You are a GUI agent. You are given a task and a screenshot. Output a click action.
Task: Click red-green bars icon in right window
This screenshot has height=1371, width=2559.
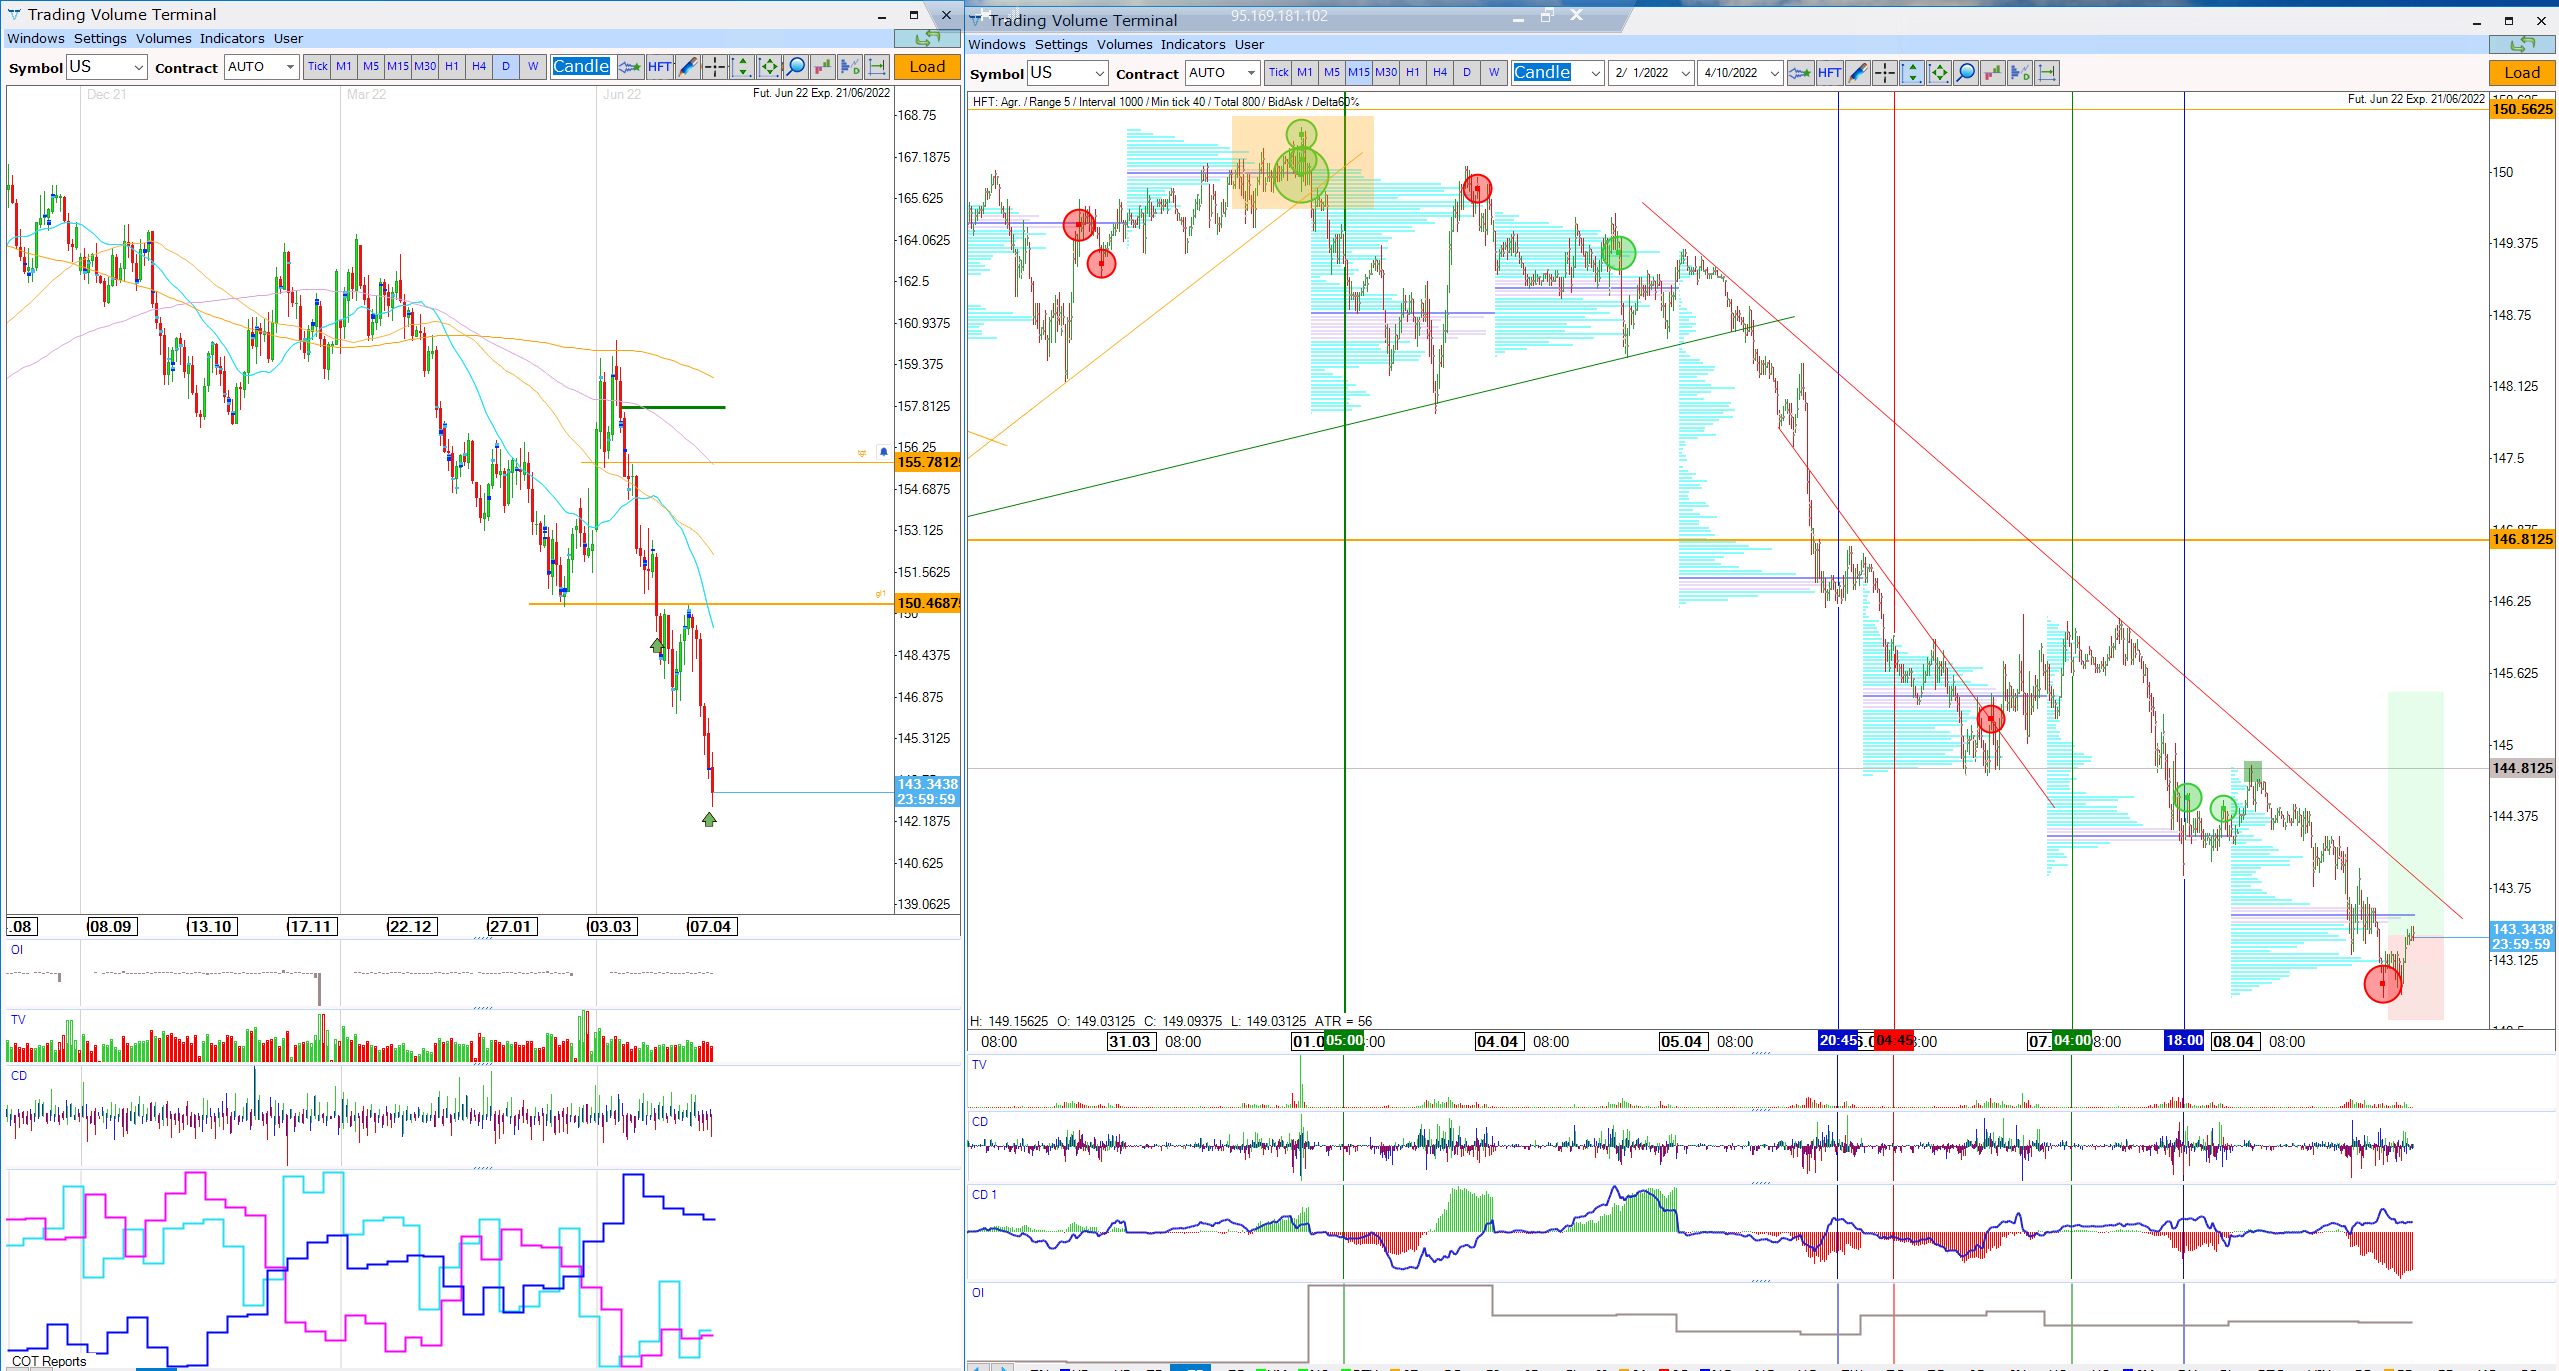(1993, 73)
